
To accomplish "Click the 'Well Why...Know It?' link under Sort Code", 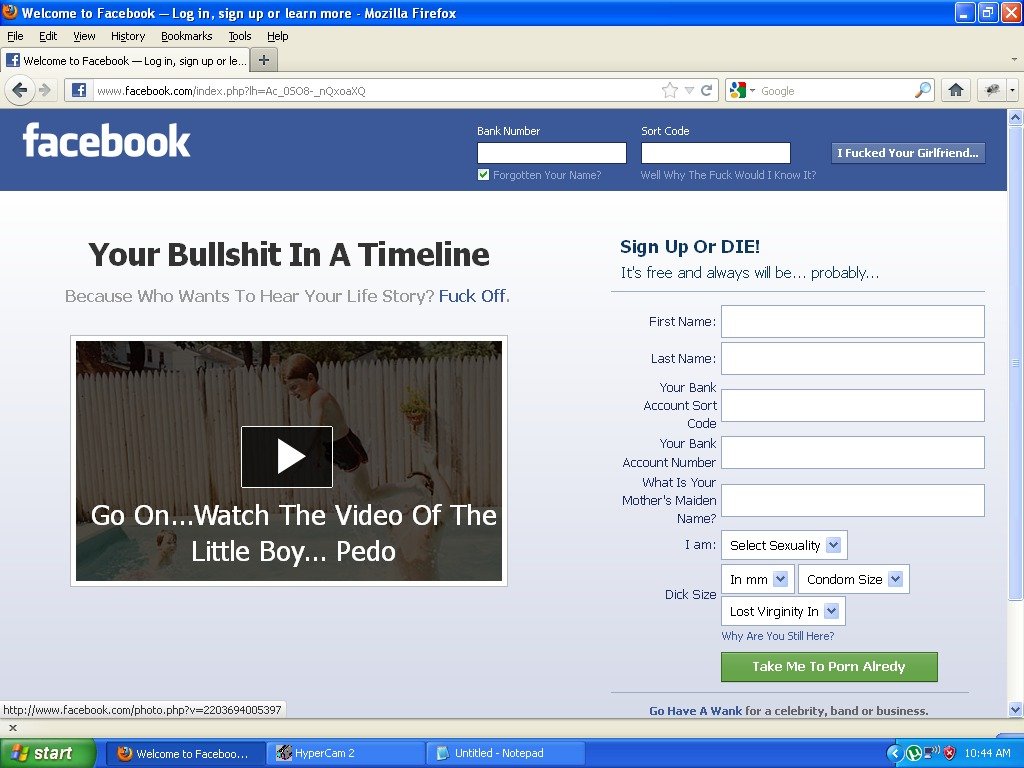I will pos(728,175).
